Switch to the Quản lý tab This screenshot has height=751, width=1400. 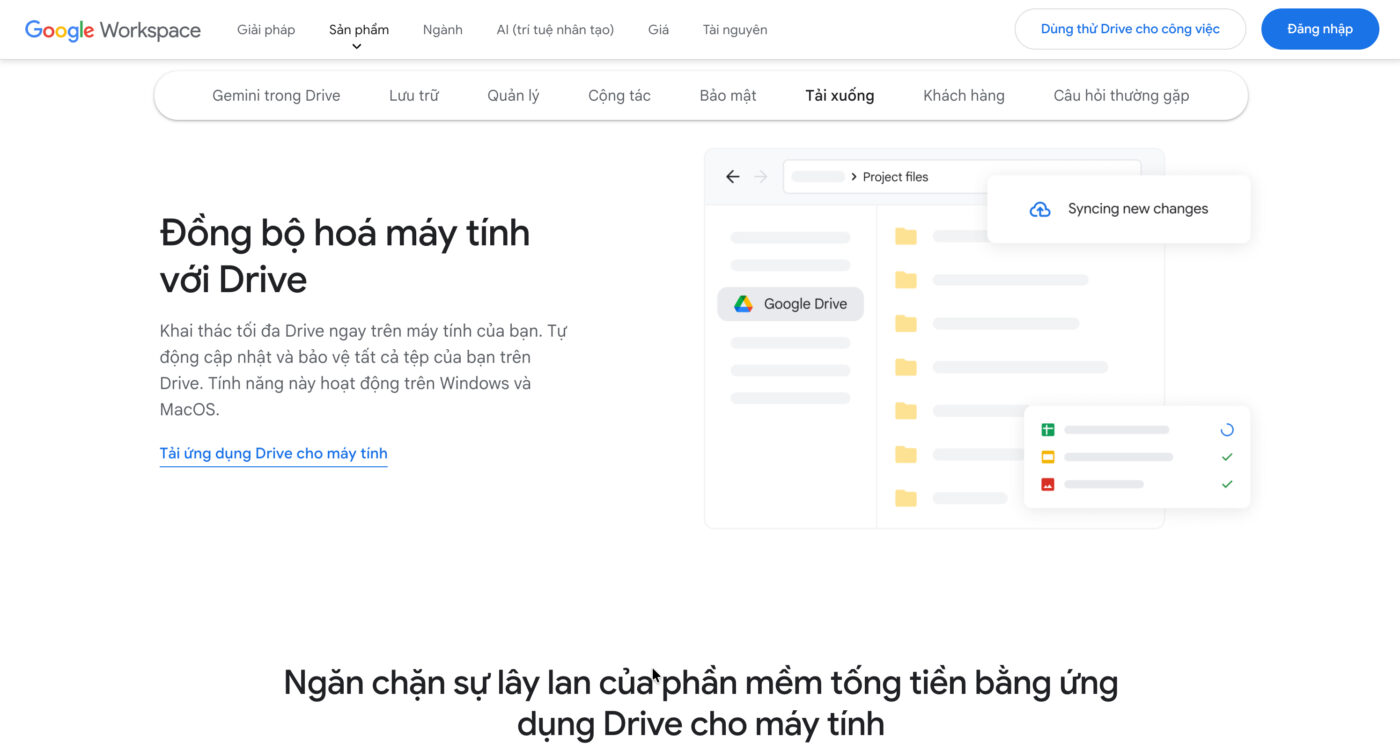click(513, 96)
